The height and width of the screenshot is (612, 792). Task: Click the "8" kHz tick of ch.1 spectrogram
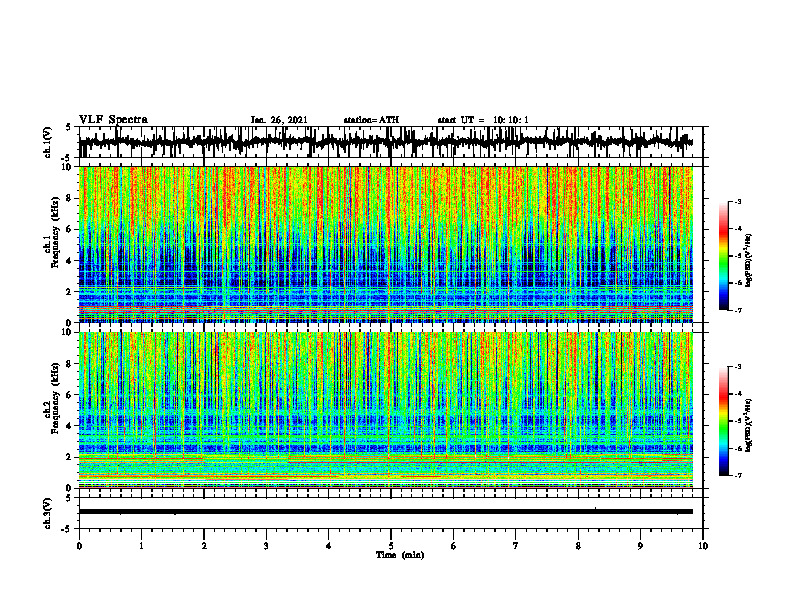point(70,198)
